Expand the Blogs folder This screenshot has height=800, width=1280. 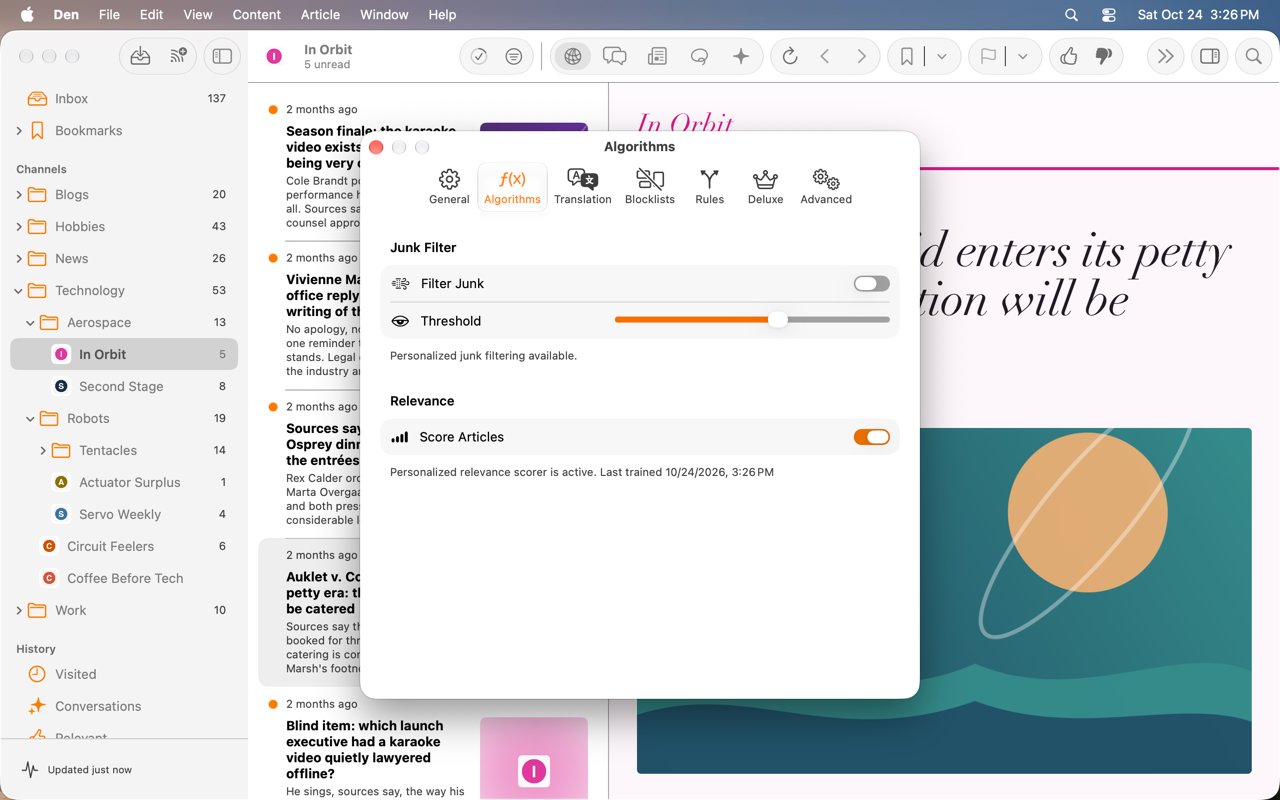pos(19,195)
